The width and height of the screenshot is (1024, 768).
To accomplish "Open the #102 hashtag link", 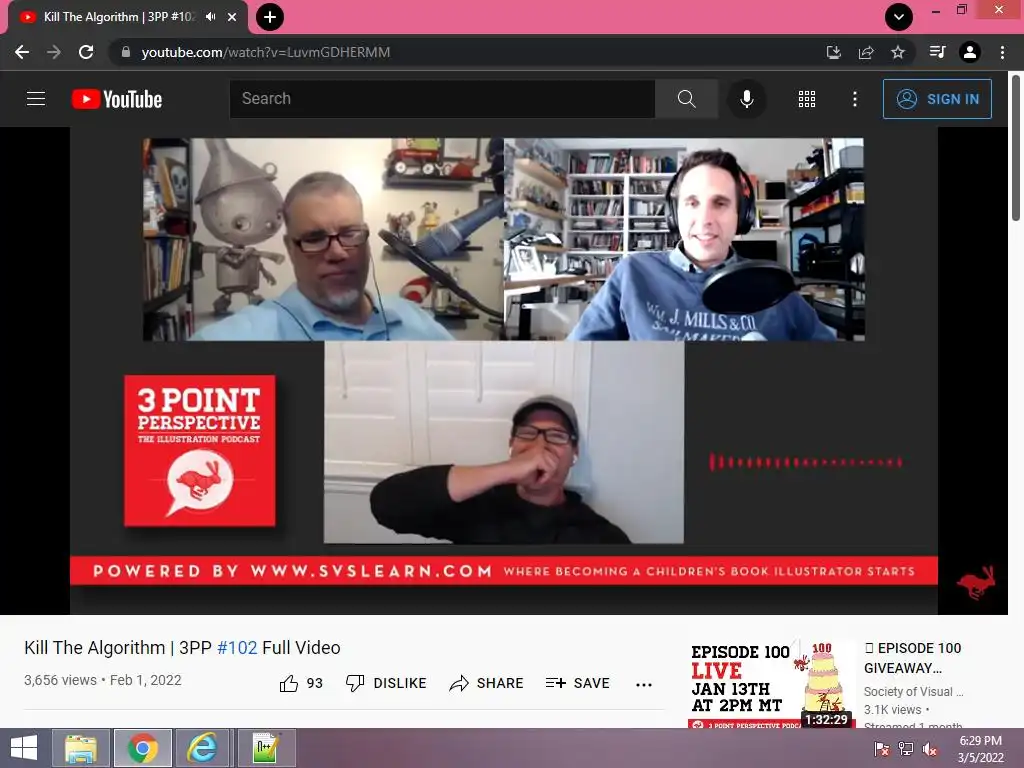I will pos(237,647).
